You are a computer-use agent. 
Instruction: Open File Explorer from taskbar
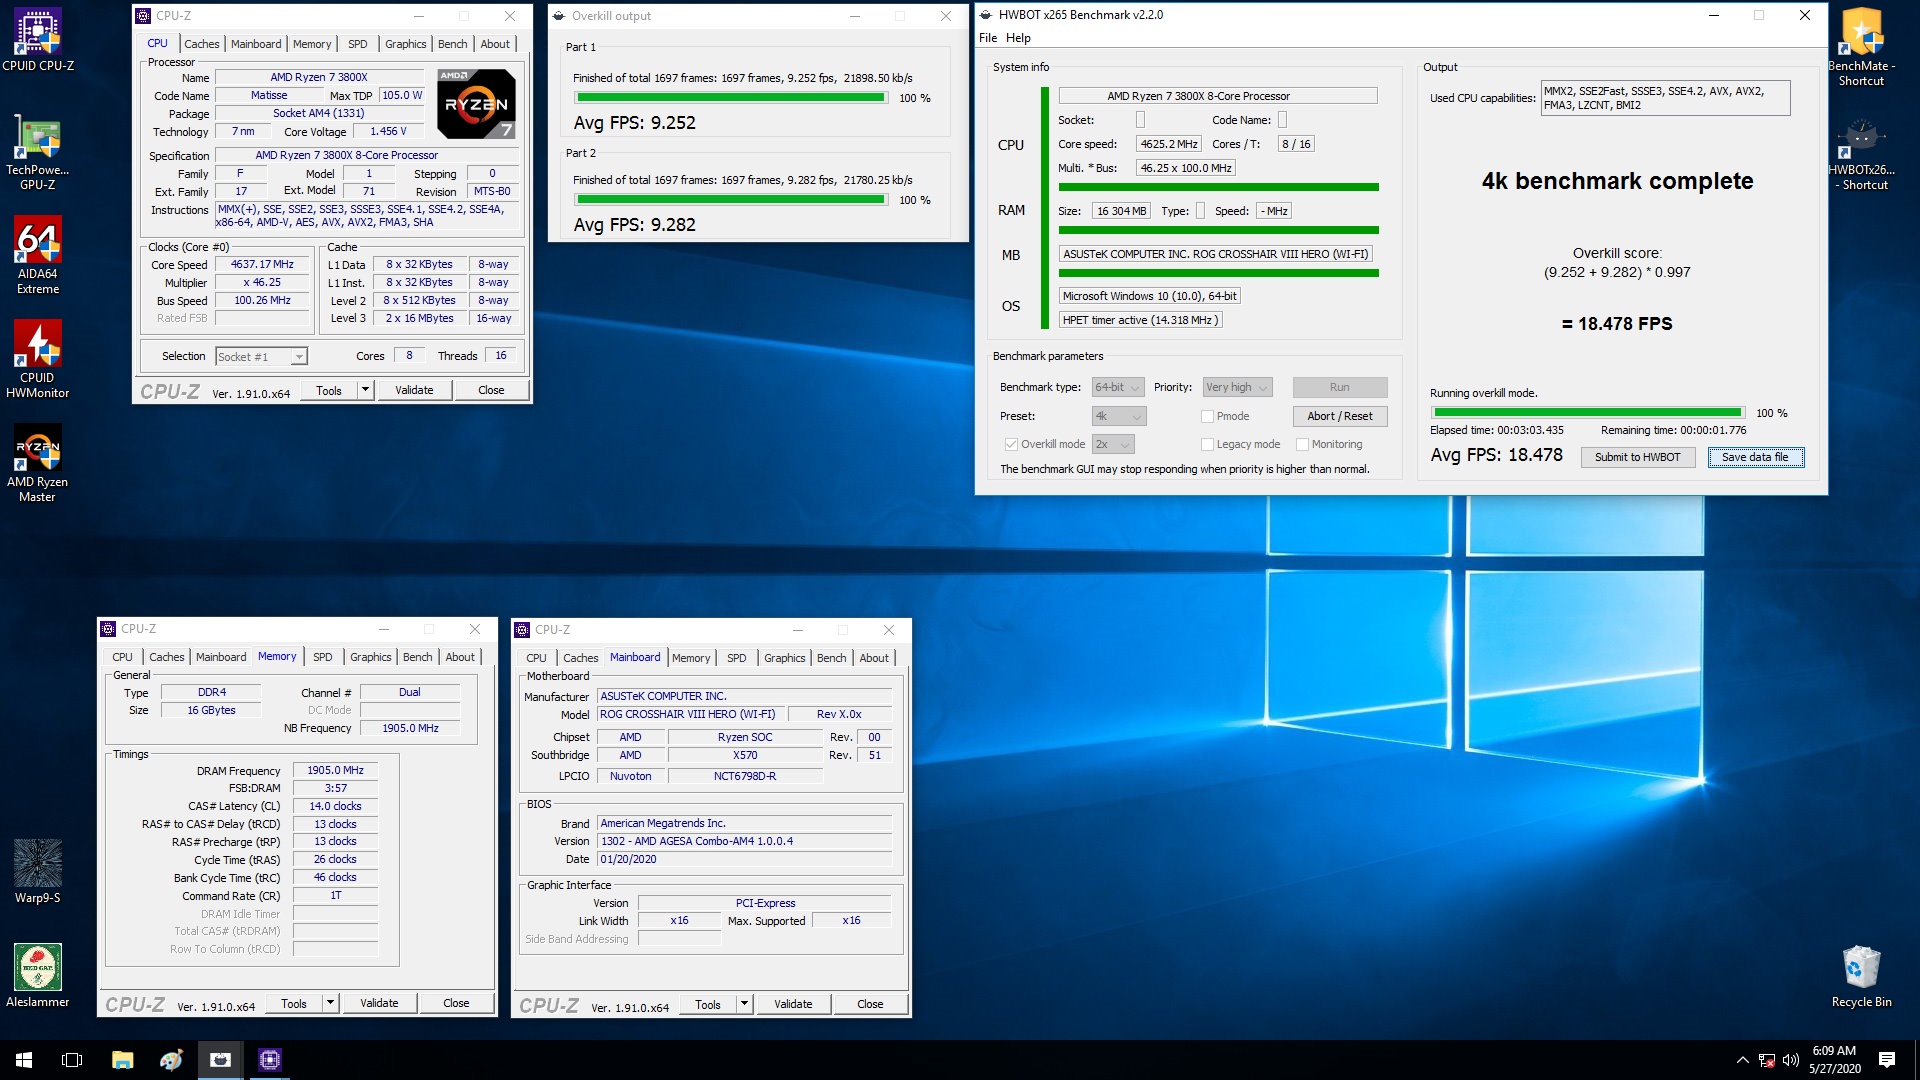pyautogui.click(x=122, y=1060)
